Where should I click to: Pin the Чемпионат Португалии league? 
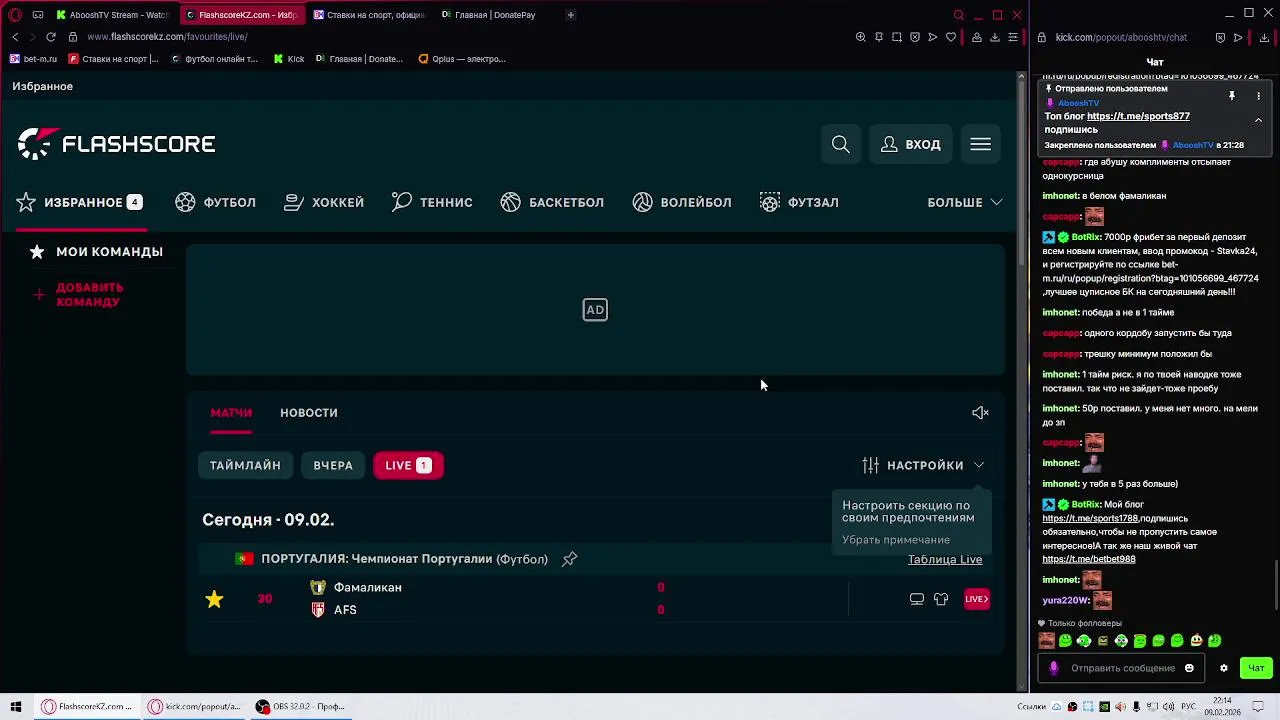(569, 559)
